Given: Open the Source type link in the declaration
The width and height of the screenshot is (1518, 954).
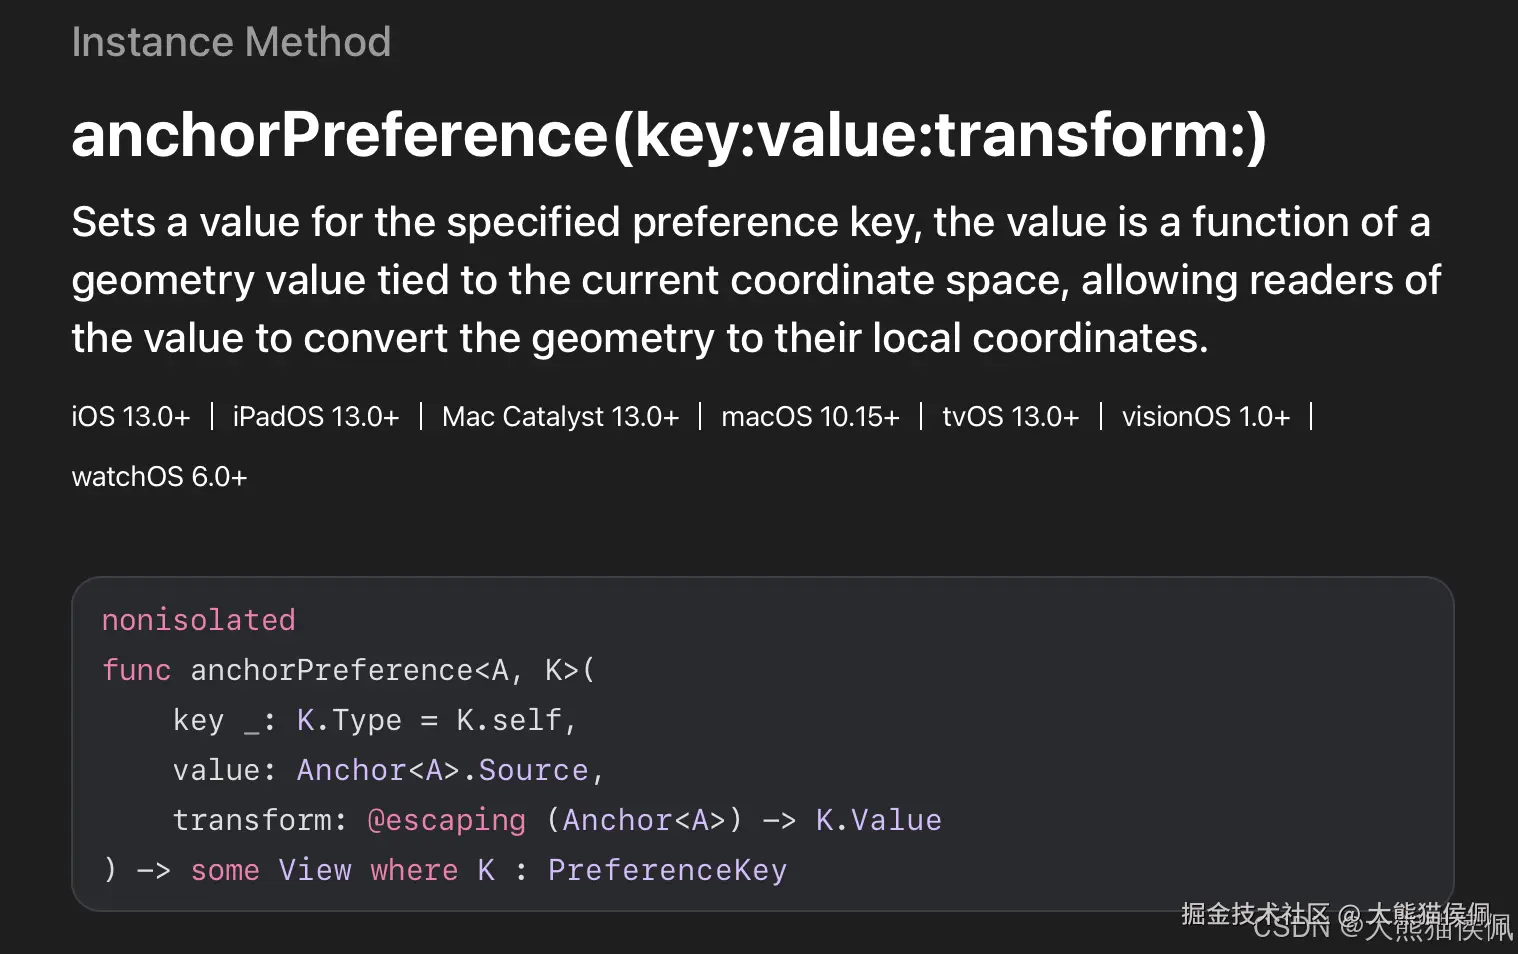Looking at the screenshot, I should tap(533, 771).
